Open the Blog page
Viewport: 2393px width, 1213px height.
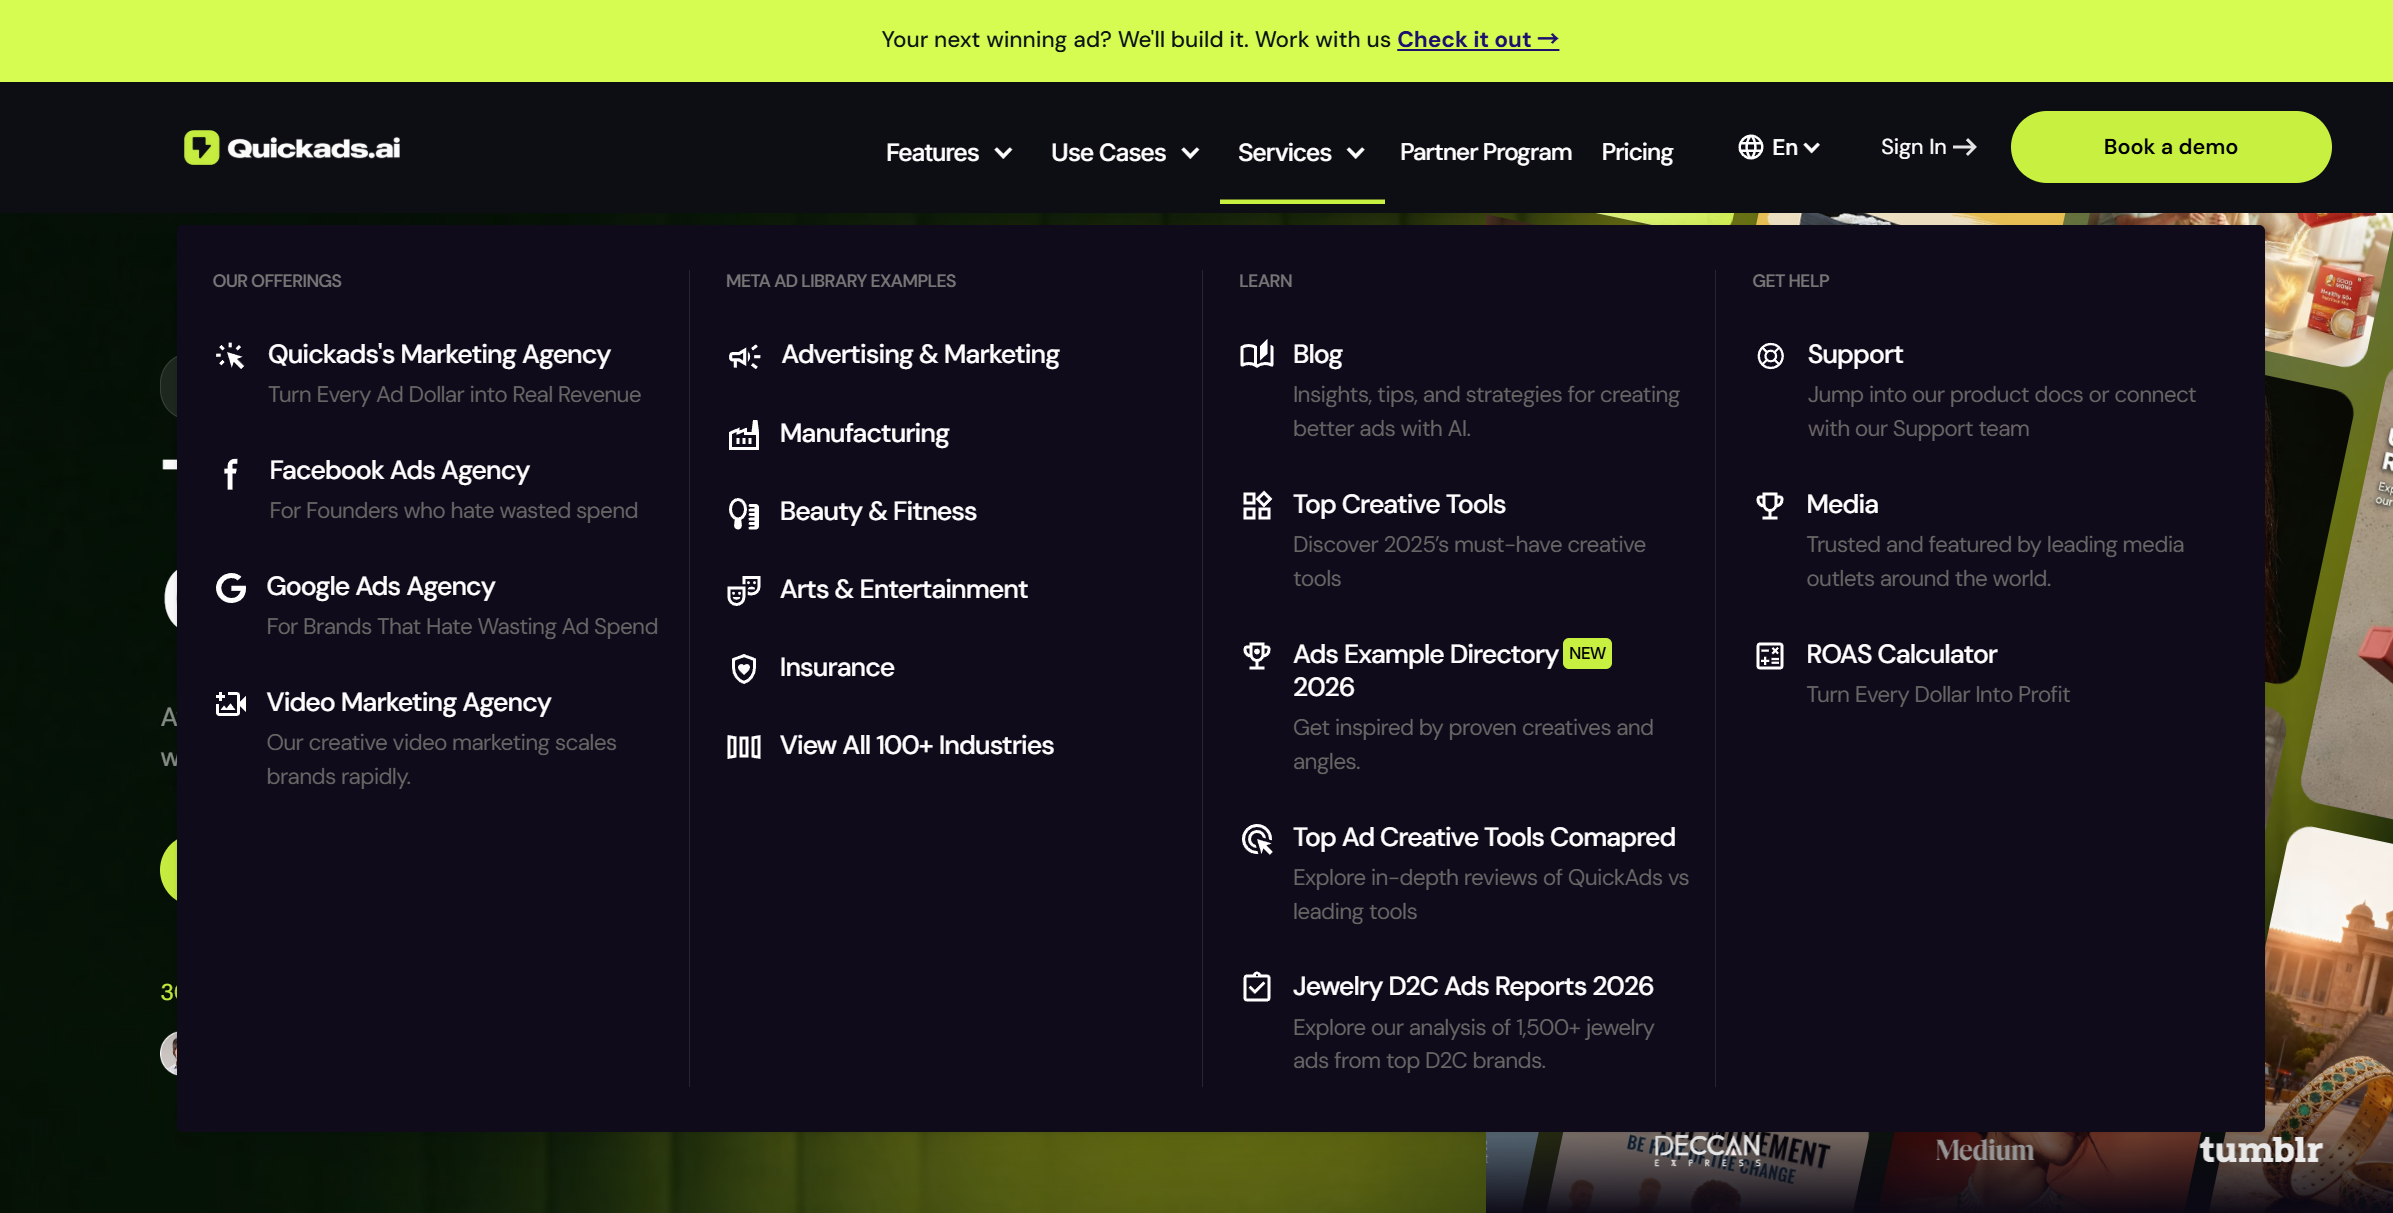pyautogui.click(x=1318, y=354)
